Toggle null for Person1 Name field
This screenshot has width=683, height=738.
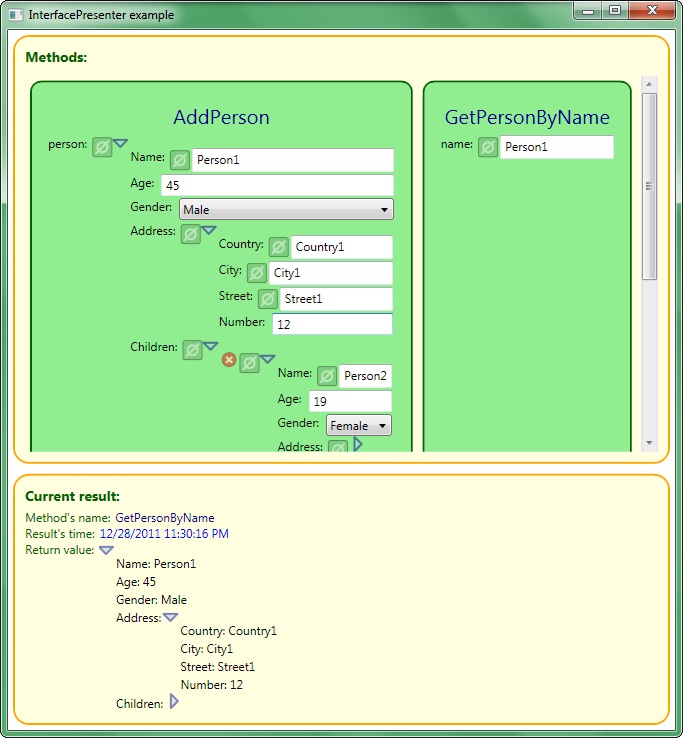click(180, 160)
